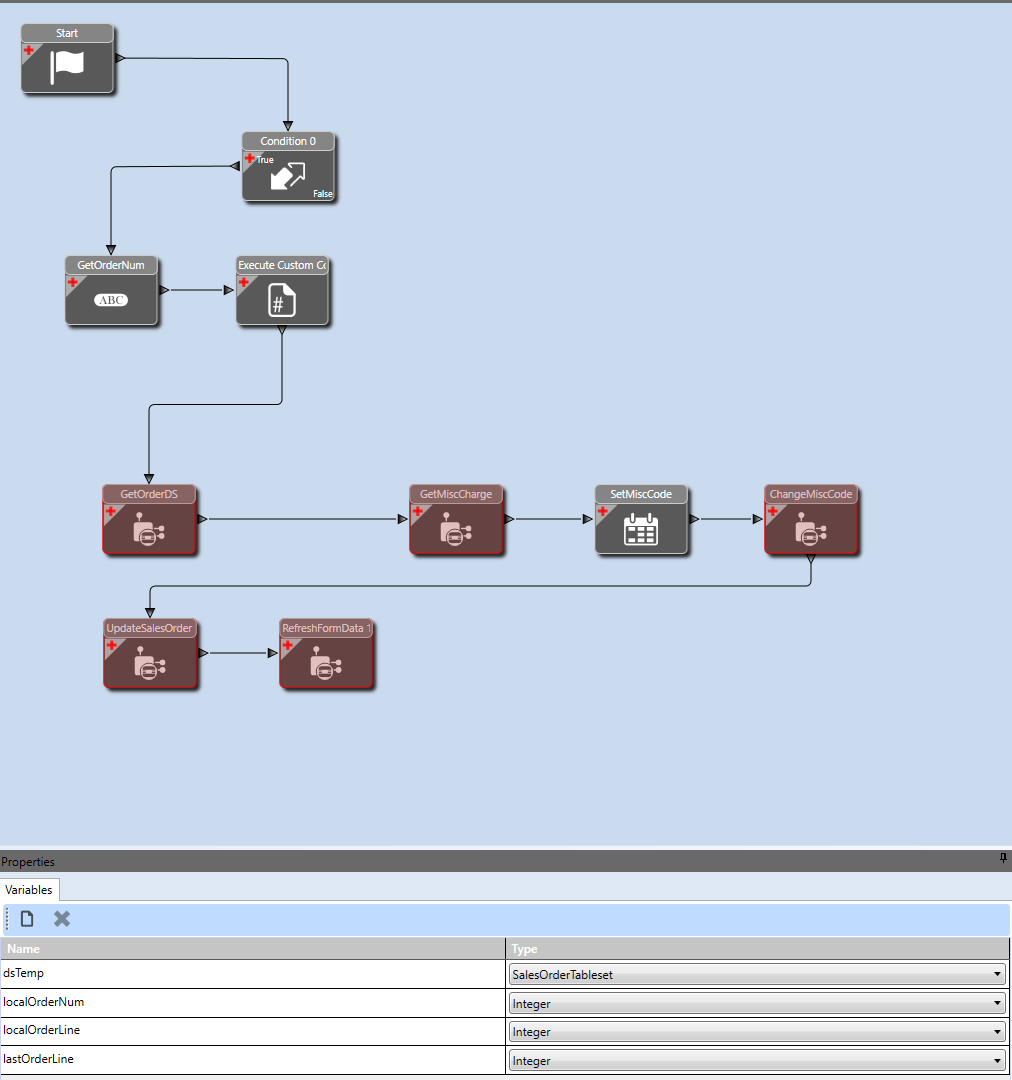The width and height of the screenshot is (1012, 1080).
Task: Click output connector arrow of Start node
Action: 120,59
